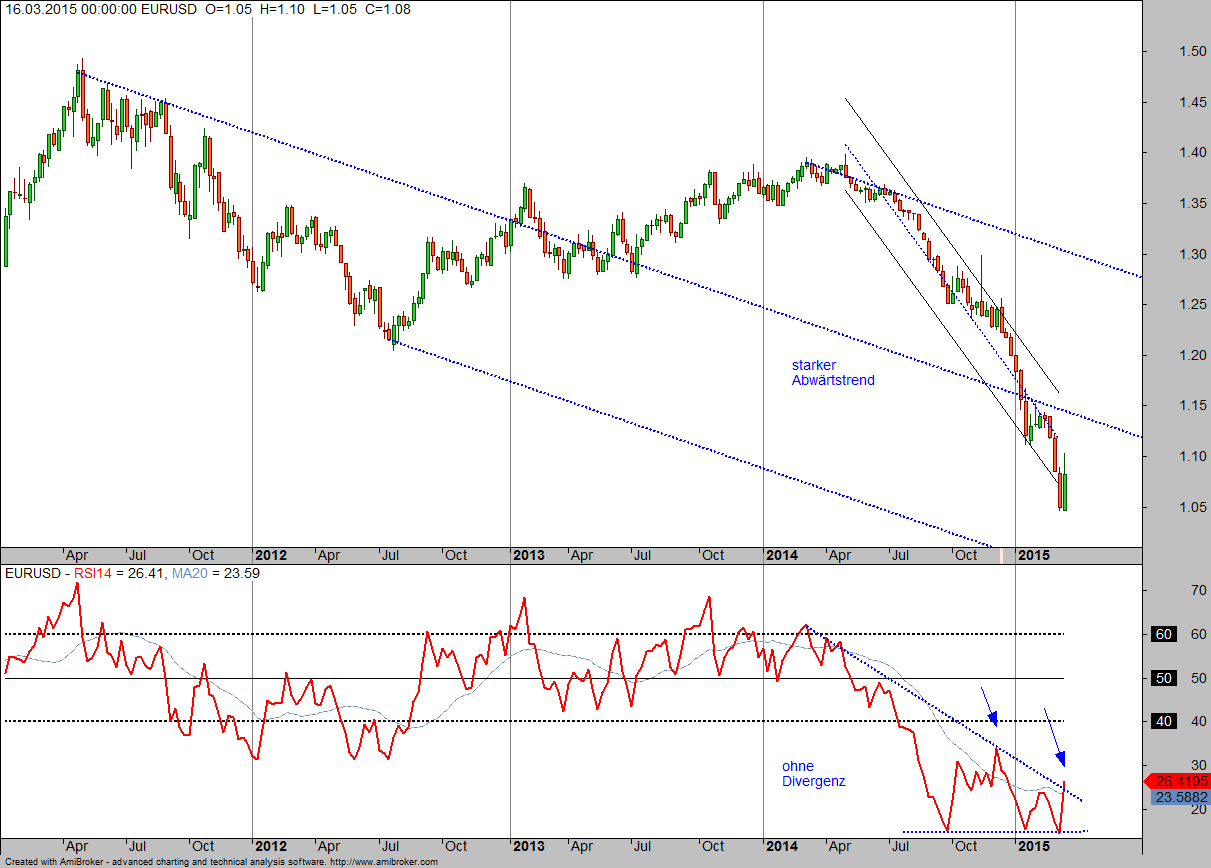Click the black 50 level tag
Screen dimensions: 1211x868
click(x=1163, y=678)
